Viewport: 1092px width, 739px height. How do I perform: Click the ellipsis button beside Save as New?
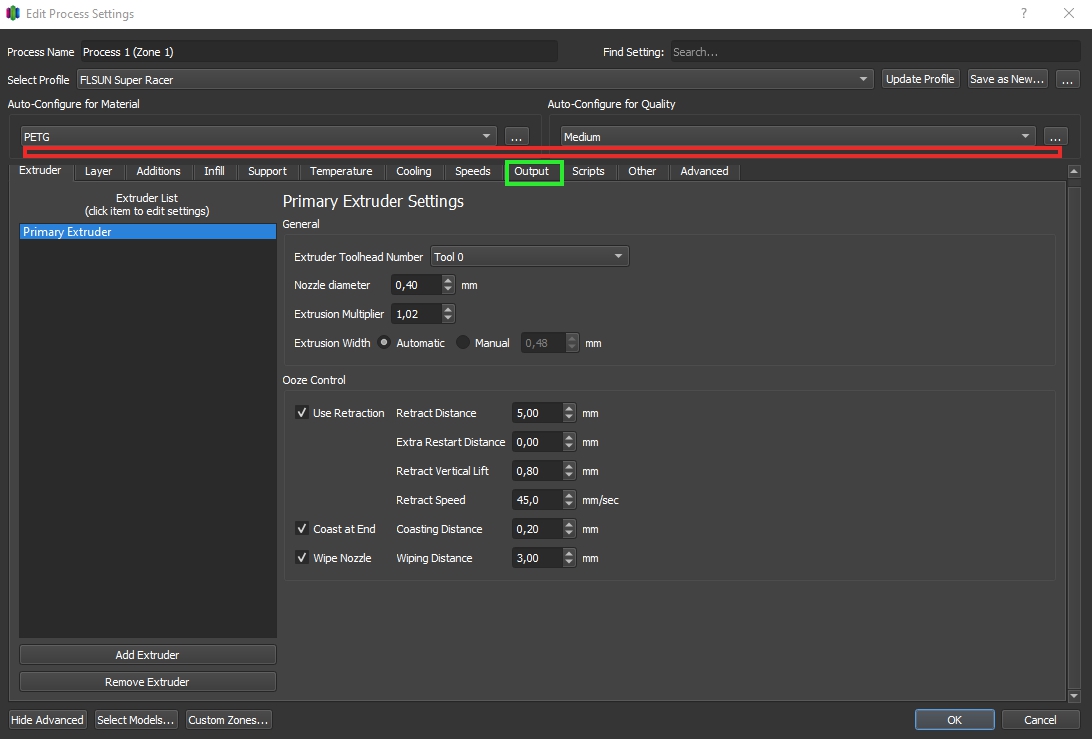[x=1067, y=79]
